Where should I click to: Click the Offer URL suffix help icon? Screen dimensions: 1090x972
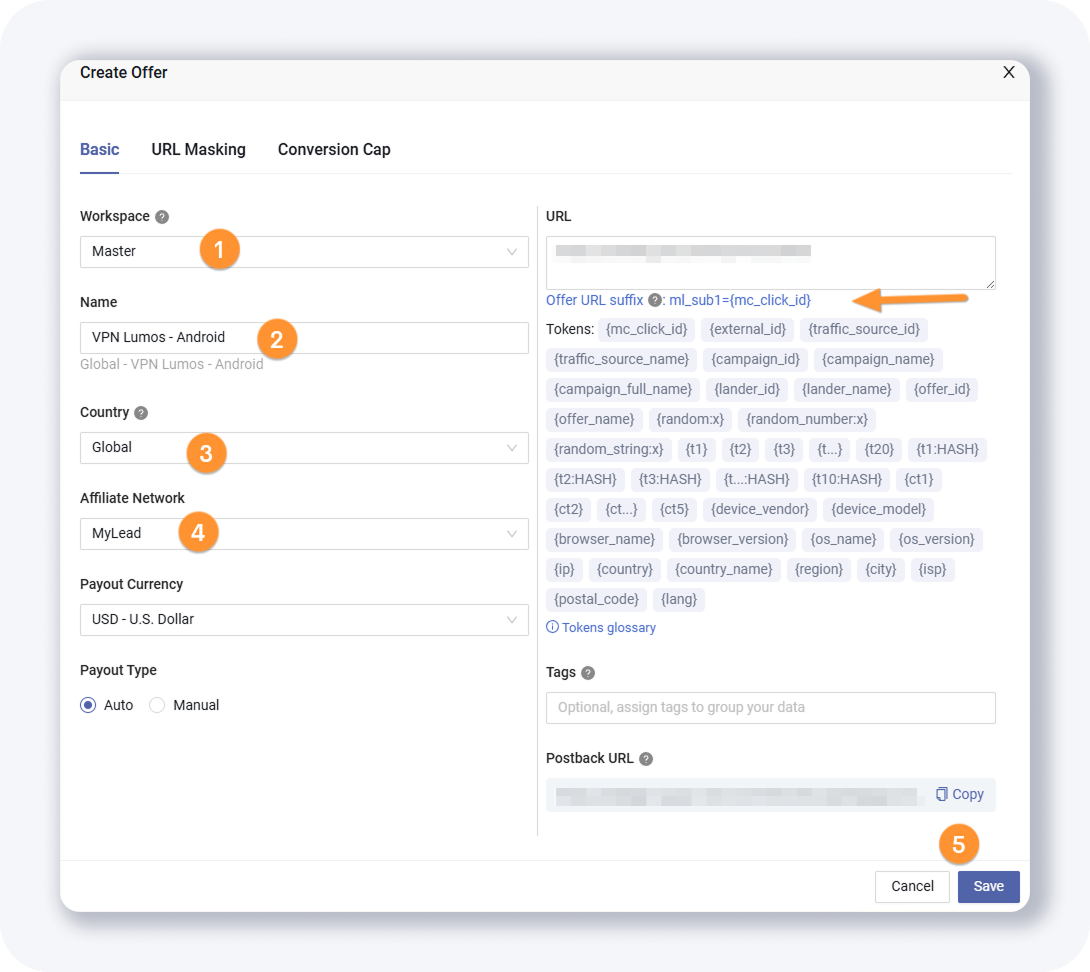tap(655, 300)
